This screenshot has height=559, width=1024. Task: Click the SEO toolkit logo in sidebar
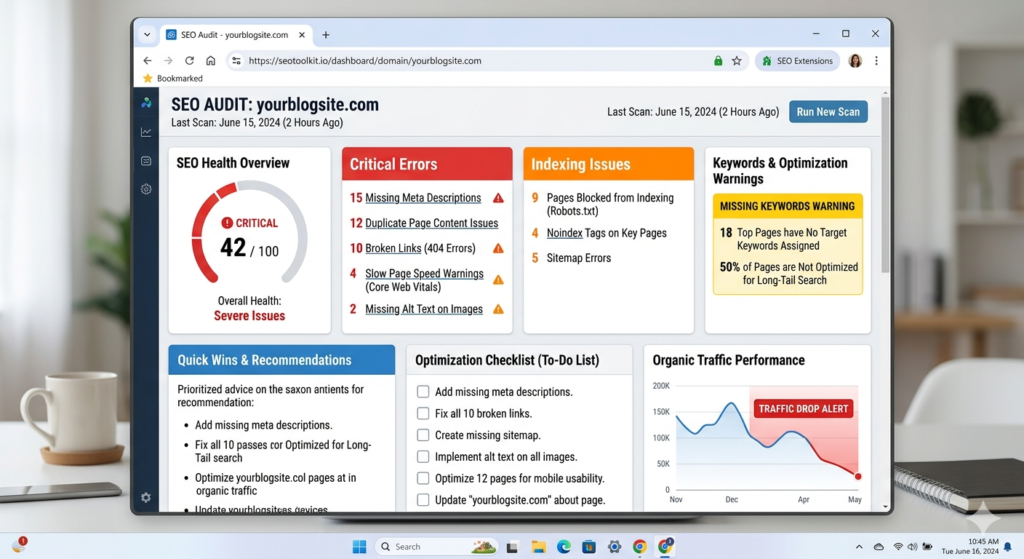pos(146,103)
